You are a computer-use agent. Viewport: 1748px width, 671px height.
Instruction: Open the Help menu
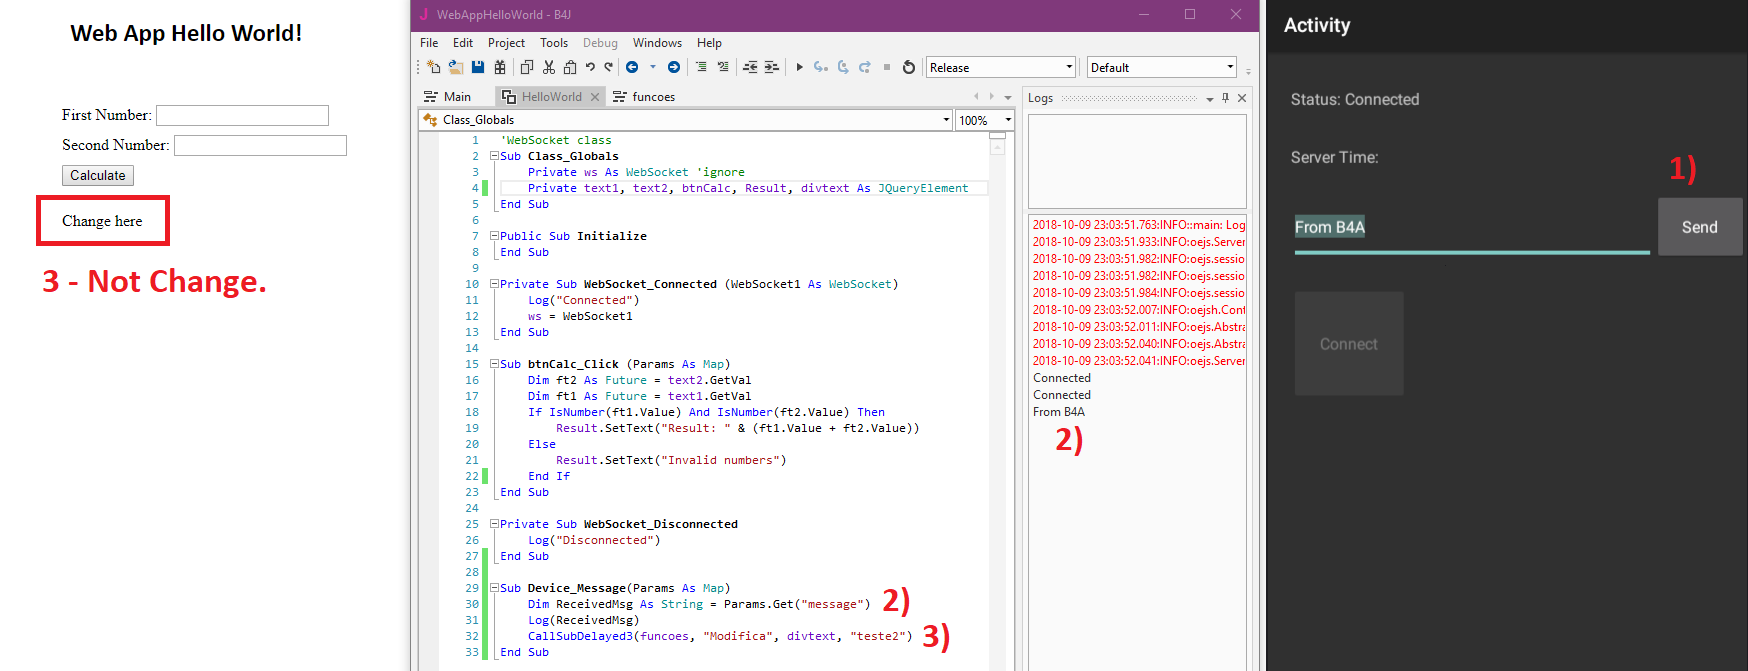(709, 43)
